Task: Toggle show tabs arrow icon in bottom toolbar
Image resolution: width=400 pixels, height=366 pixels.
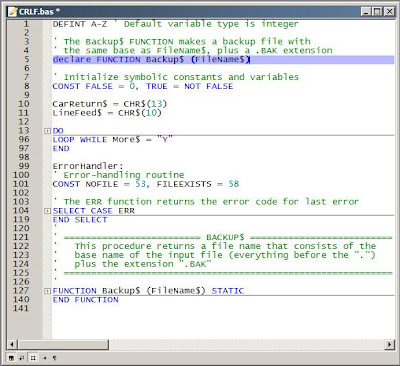Action: click(x=44, y=358)
